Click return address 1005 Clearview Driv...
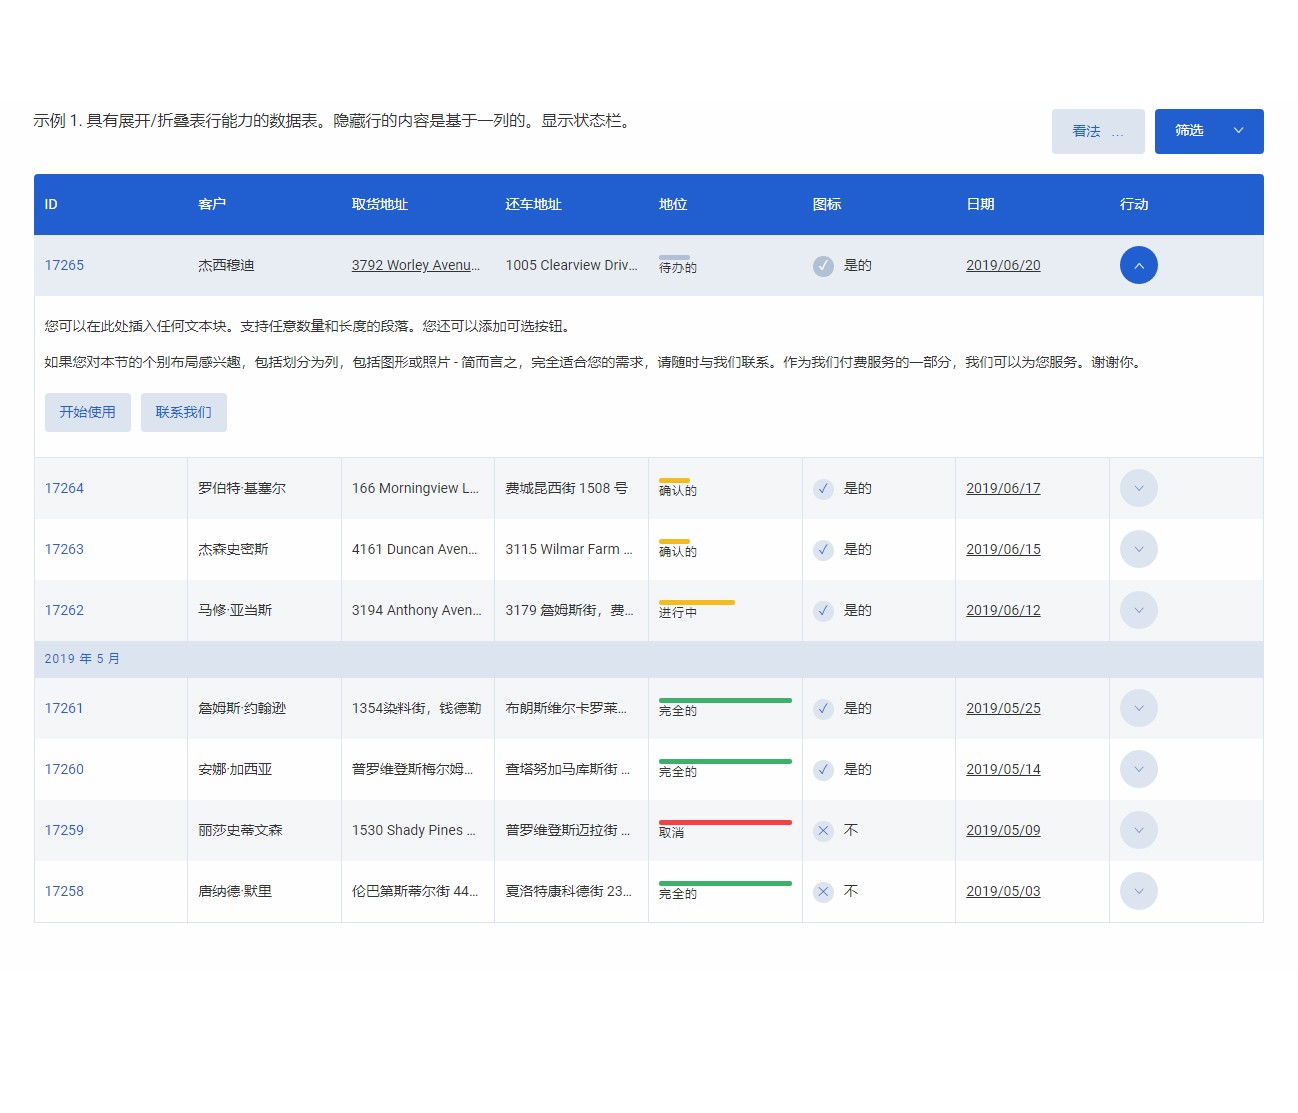 (x=571, y=265)
